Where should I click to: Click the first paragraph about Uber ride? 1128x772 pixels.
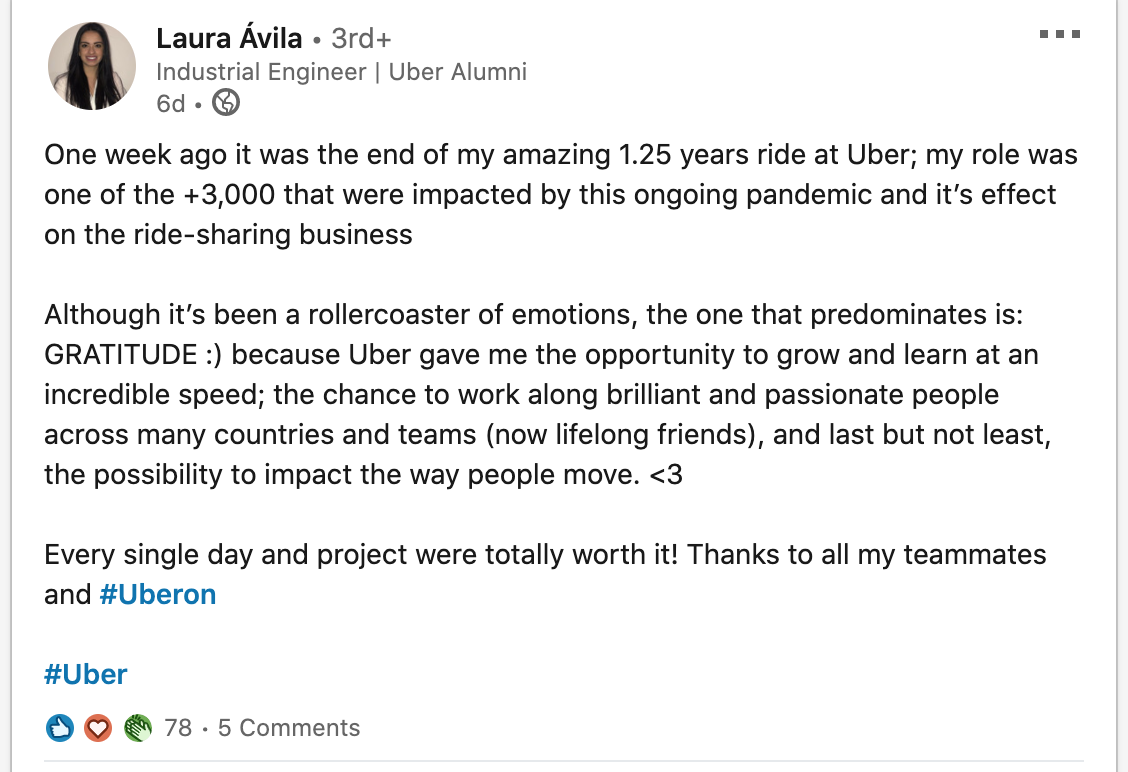[x=561, y=194]
